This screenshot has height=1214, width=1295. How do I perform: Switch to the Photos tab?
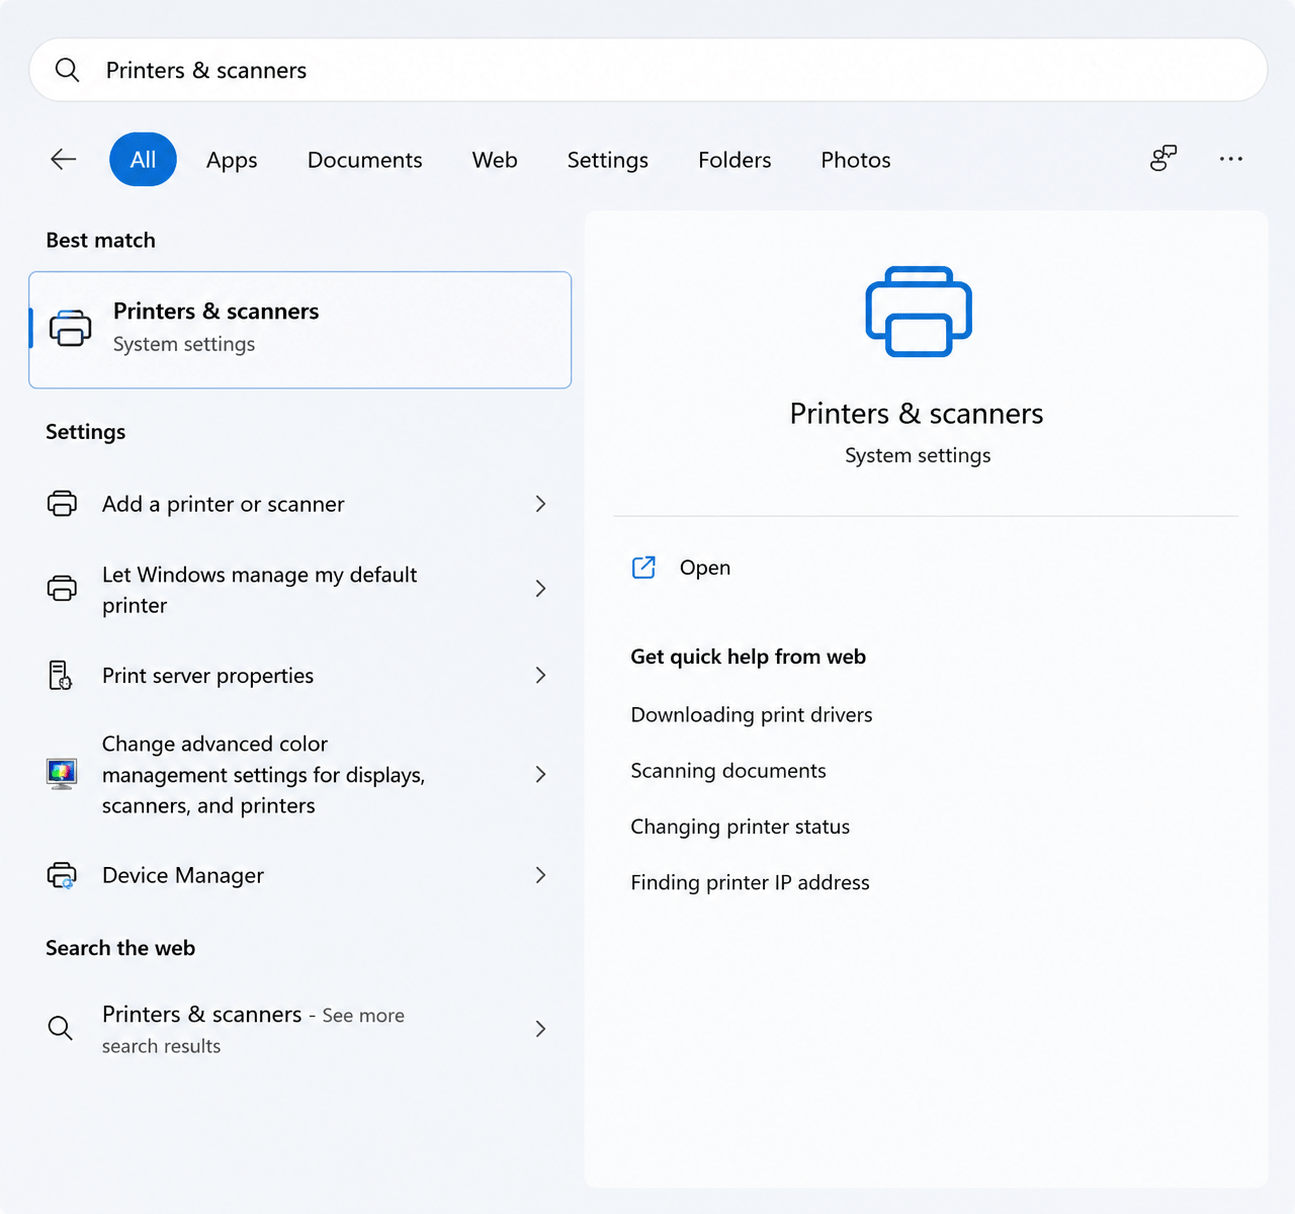coord(856,160)
